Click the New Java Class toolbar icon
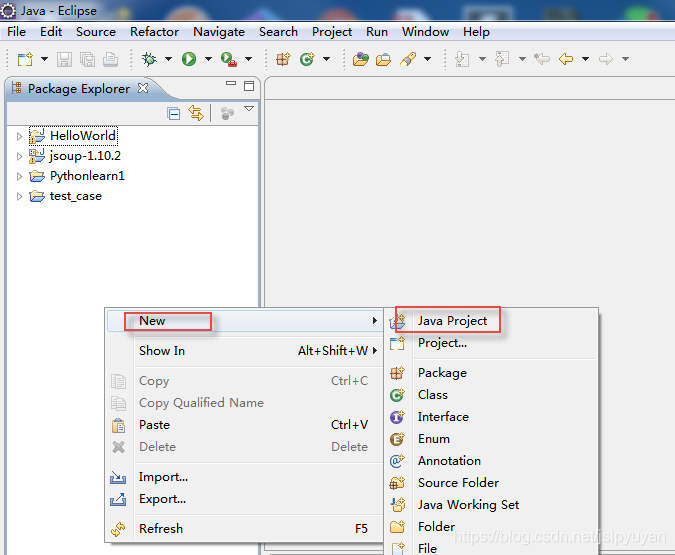Image resolution: width=675 pixels, height=555 pixels. coord(307,59)
